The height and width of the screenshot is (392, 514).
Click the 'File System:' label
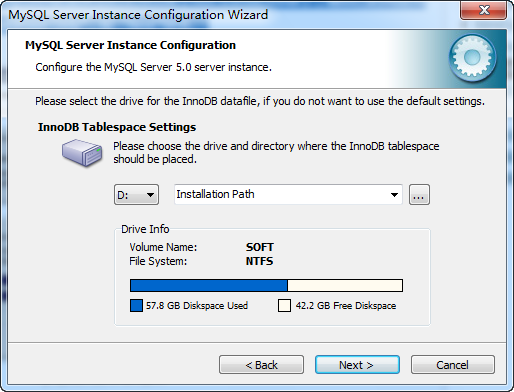(x=158, y=261)
